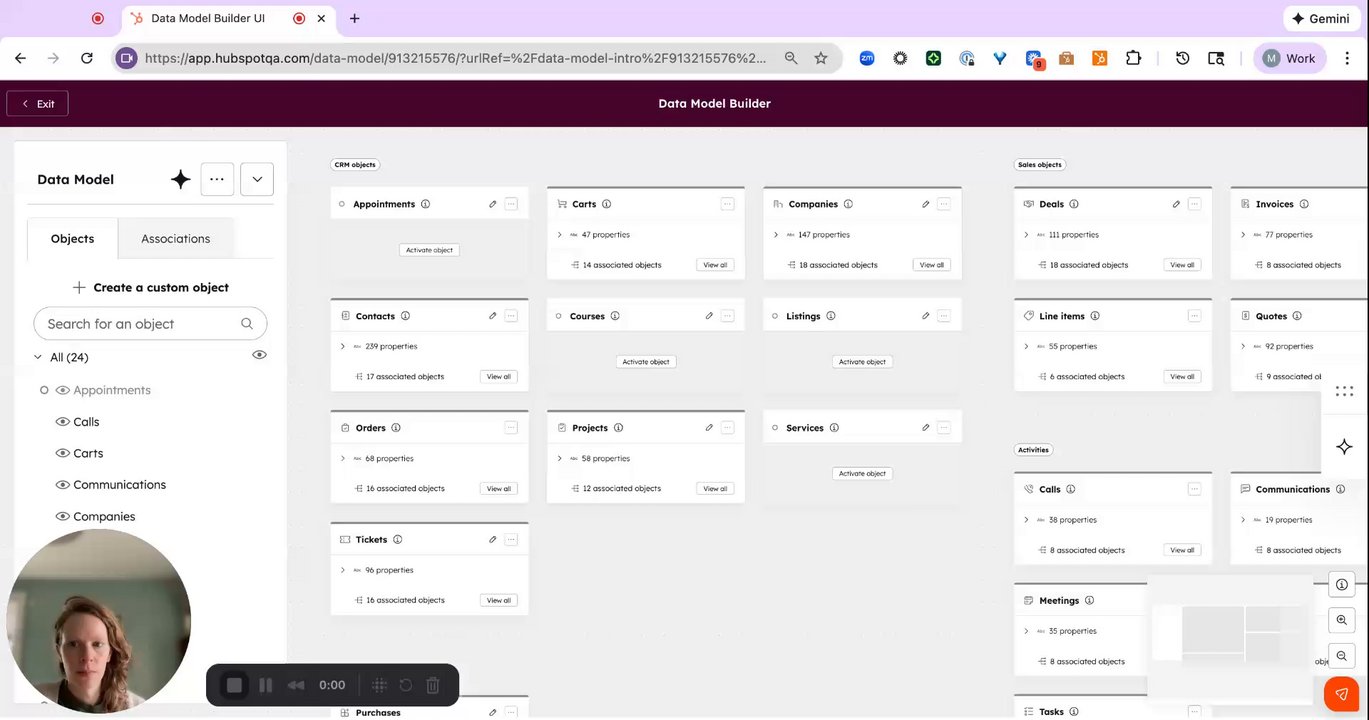Click the search magnifier in object search

pyautogui.click(x=247, y=324)
